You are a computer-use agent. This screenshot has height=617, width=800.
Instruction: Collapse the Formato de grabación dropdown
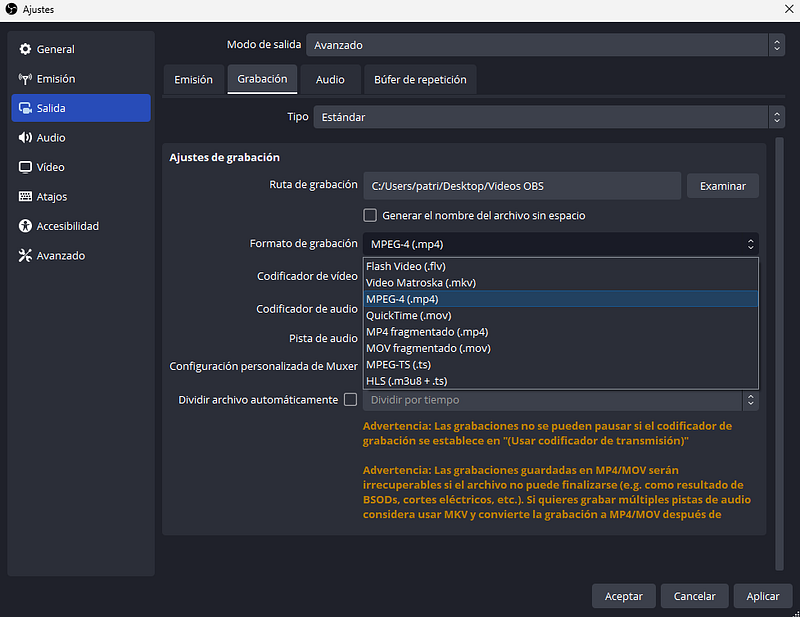click(561, 244)
